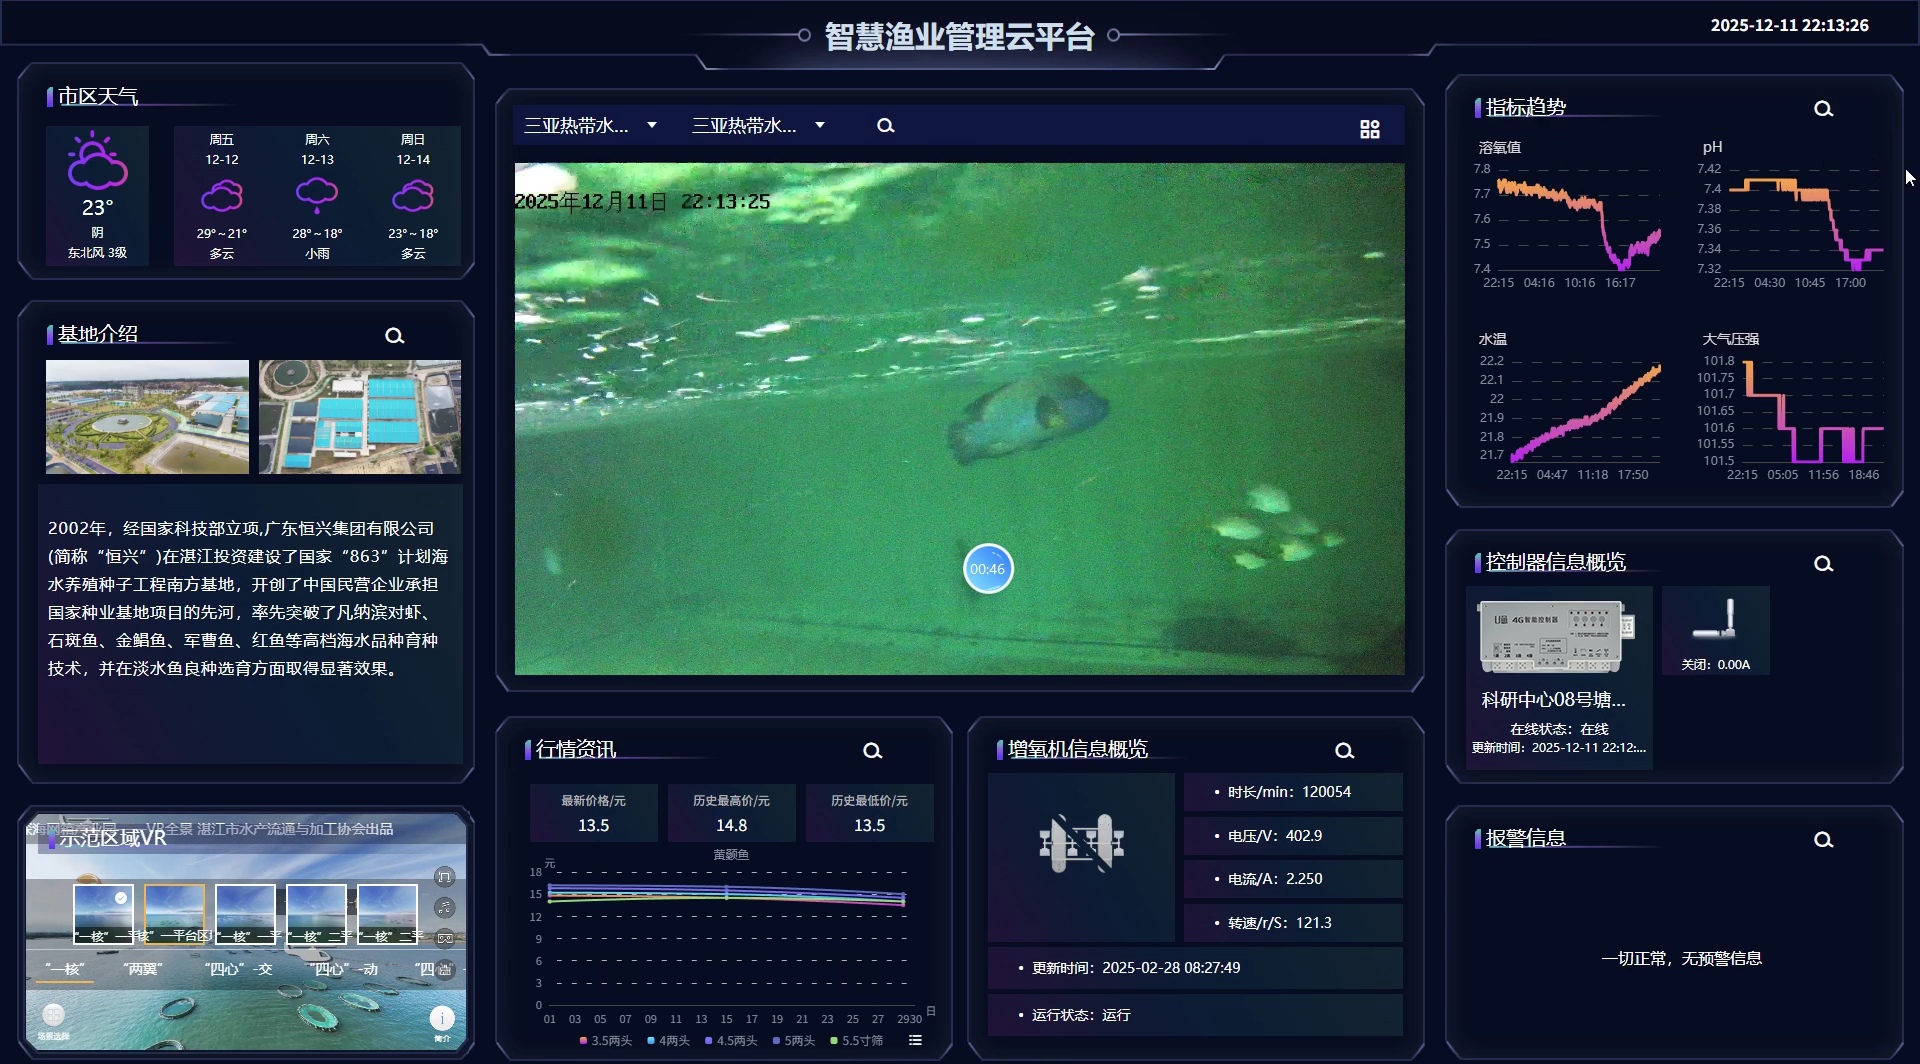The image size is (1920, 1064).
Task: Click the 简介 info icon in VR
Action: tap(442, 1018)
